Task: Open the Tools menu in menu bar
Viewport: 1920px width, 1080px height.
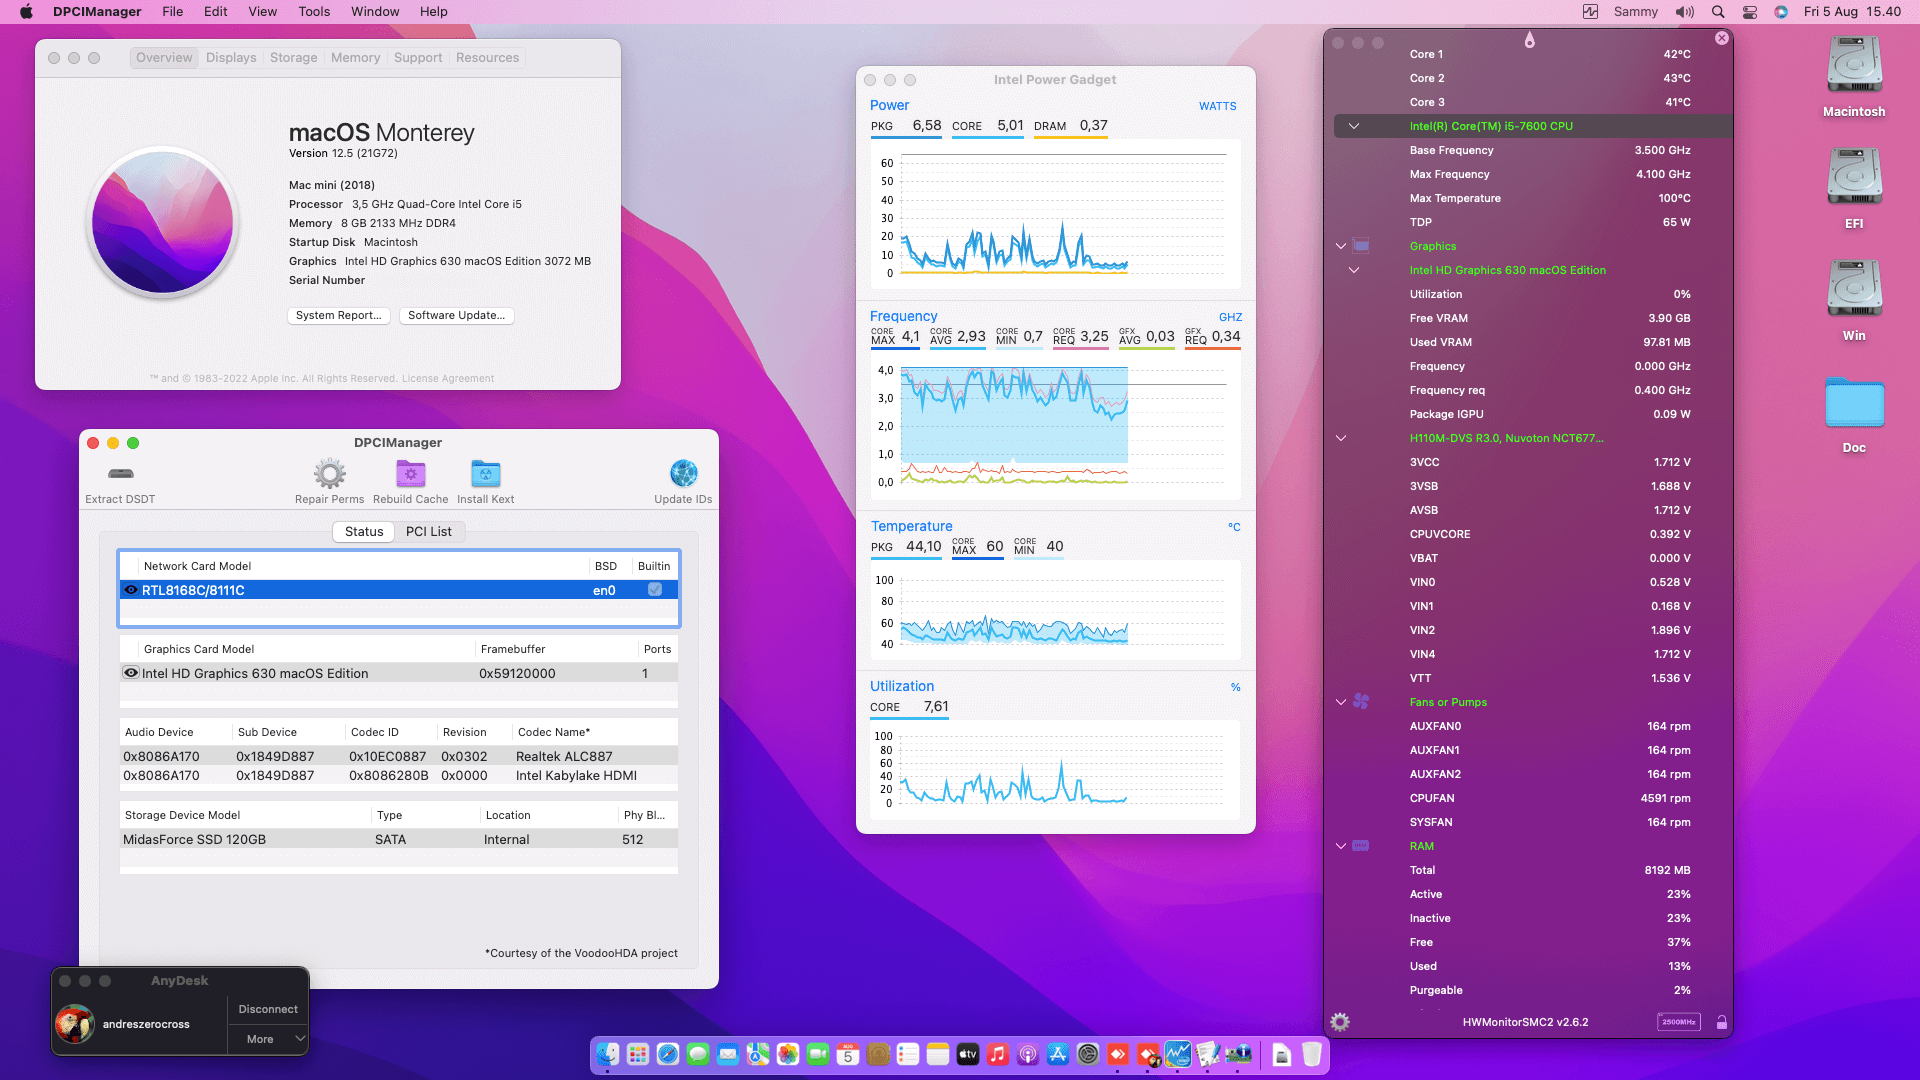Action: click(x=313, y=12)
